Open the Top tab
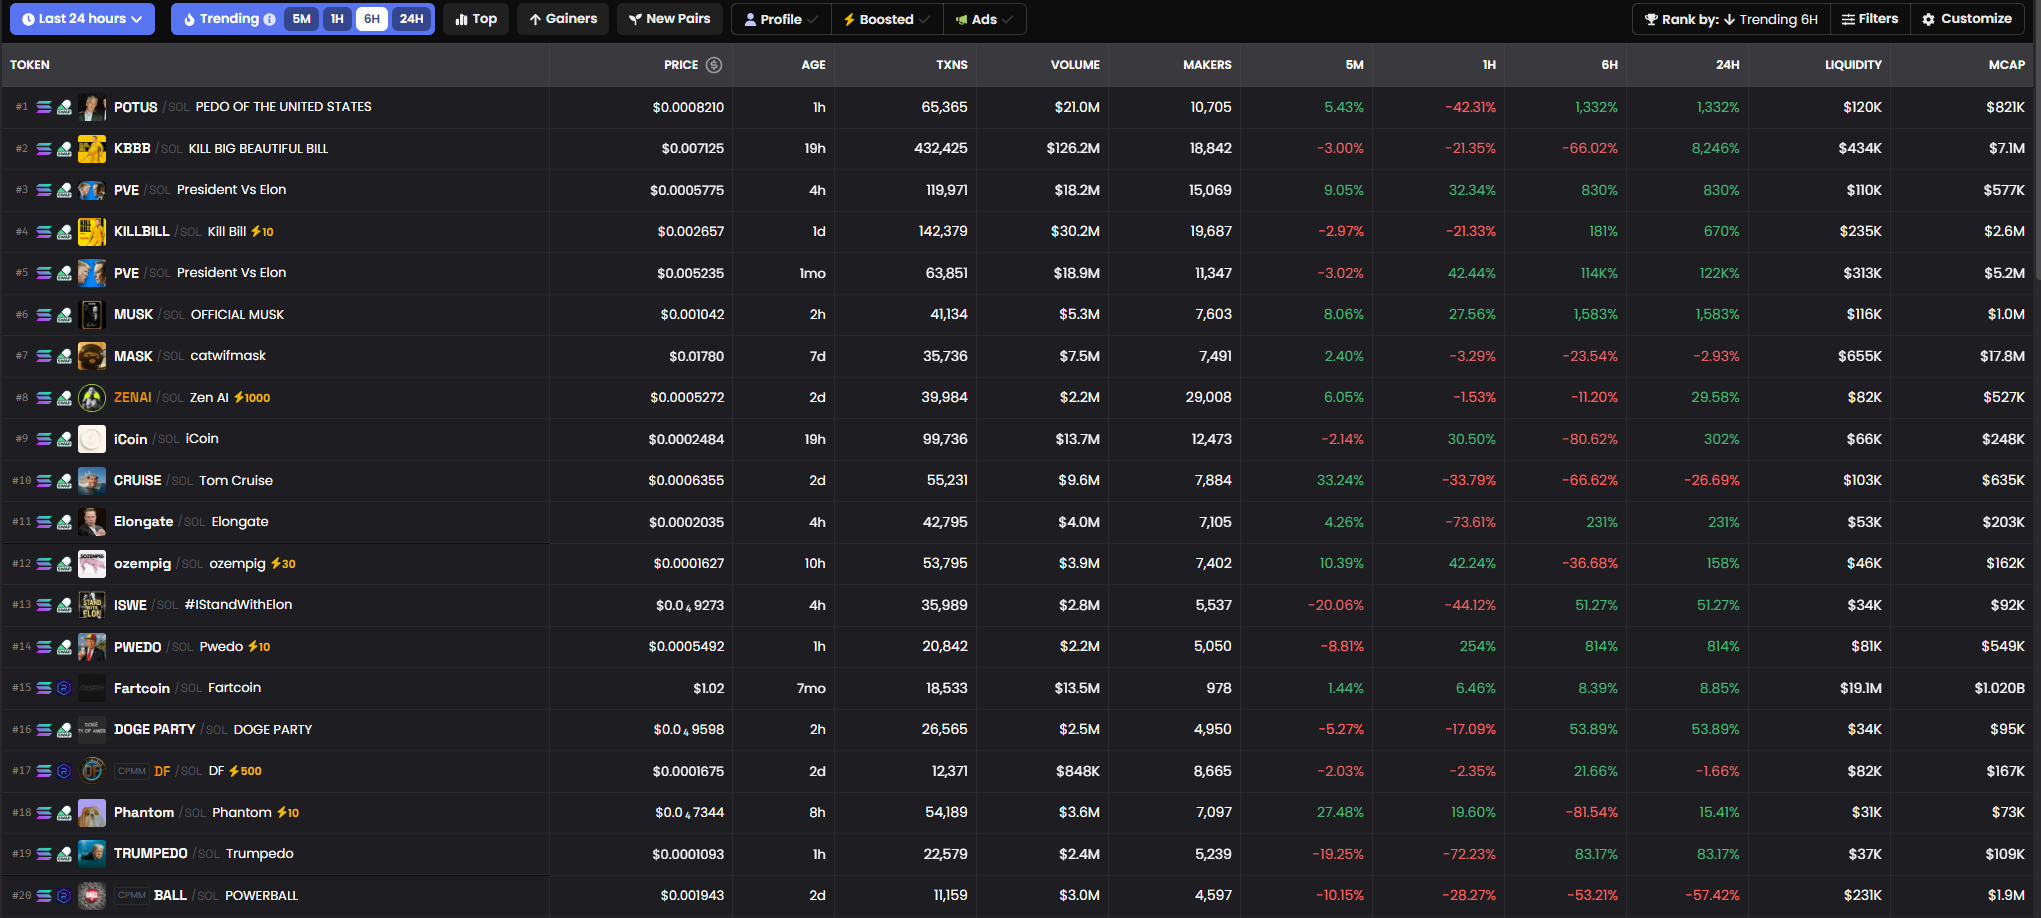The image size is (2041, 918). coord(476,19)
